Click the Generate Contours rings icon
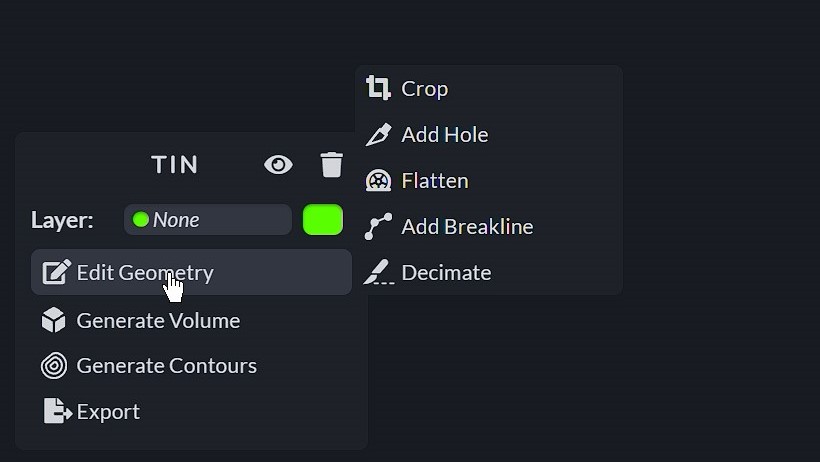The image size is (820, 462). (x=54, y=366)
